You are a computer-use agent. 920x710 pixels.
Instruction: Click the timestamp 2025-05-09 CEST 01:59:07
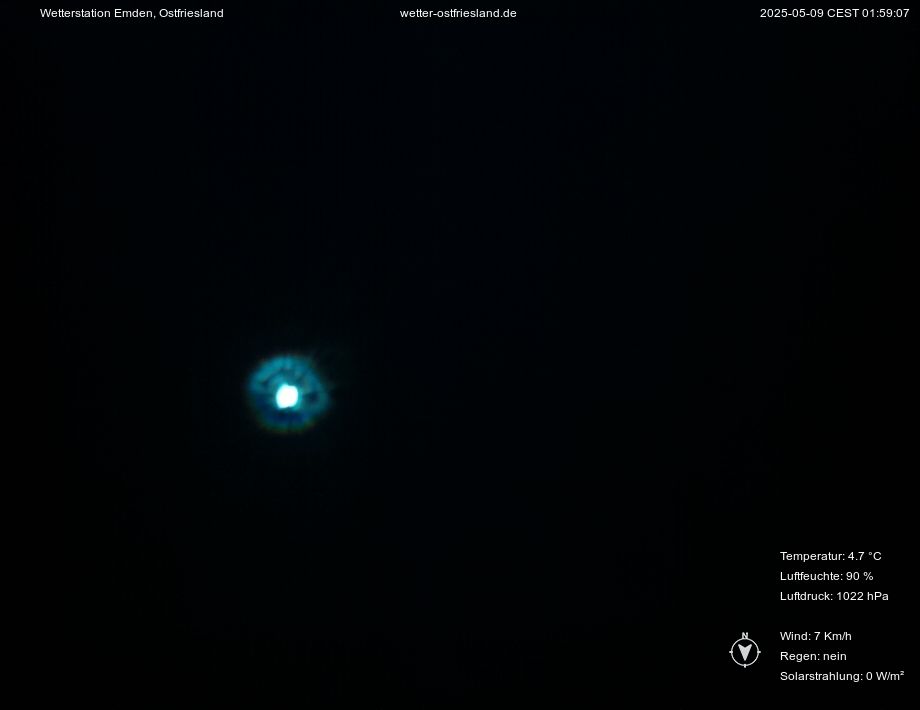(834, 13)
